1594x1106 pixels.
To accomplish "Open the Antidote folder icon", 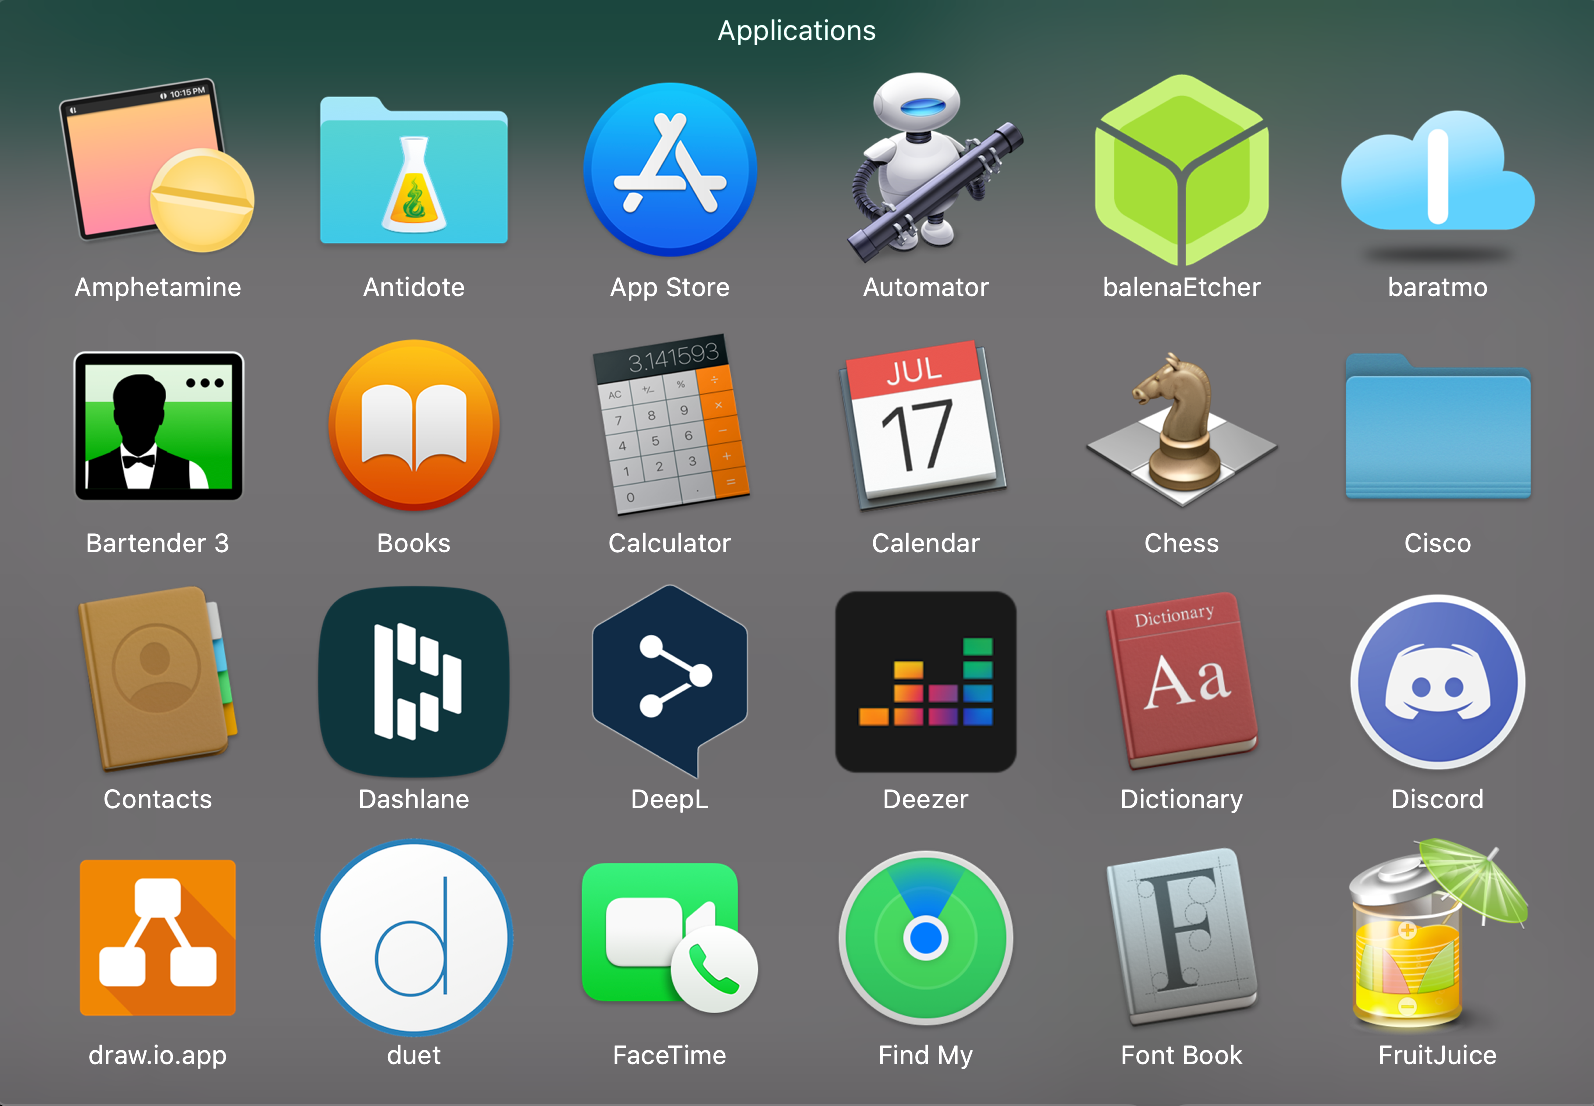I will click(414, 170).
